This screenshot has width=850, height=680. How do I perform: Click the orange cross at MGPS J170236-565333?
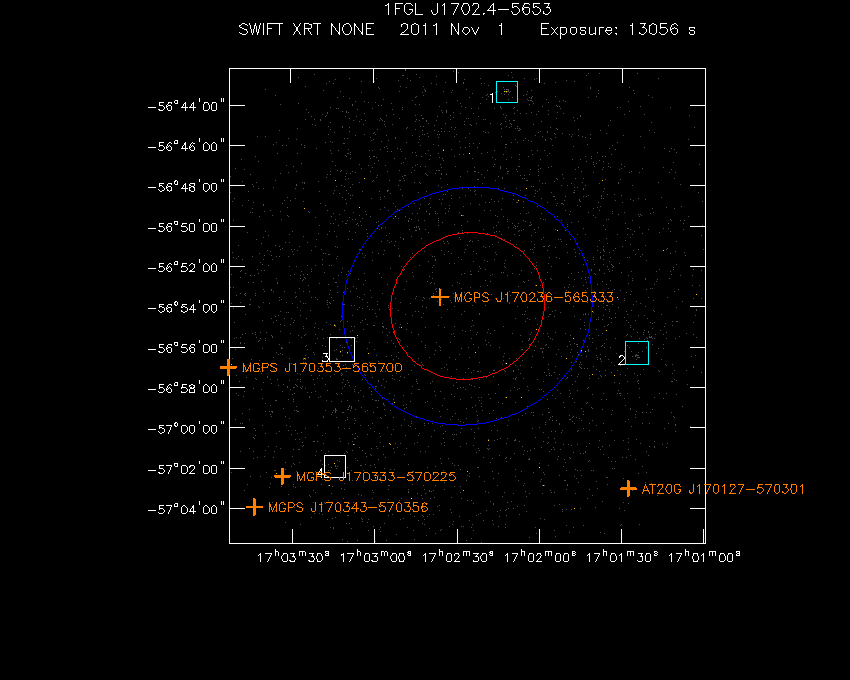tap(440, 297)
